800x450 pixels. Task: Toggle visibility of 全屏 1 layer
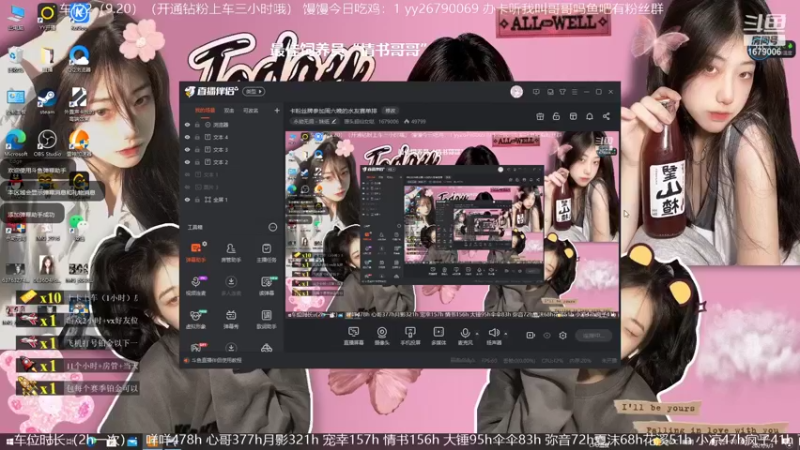[x=187, y=200]
